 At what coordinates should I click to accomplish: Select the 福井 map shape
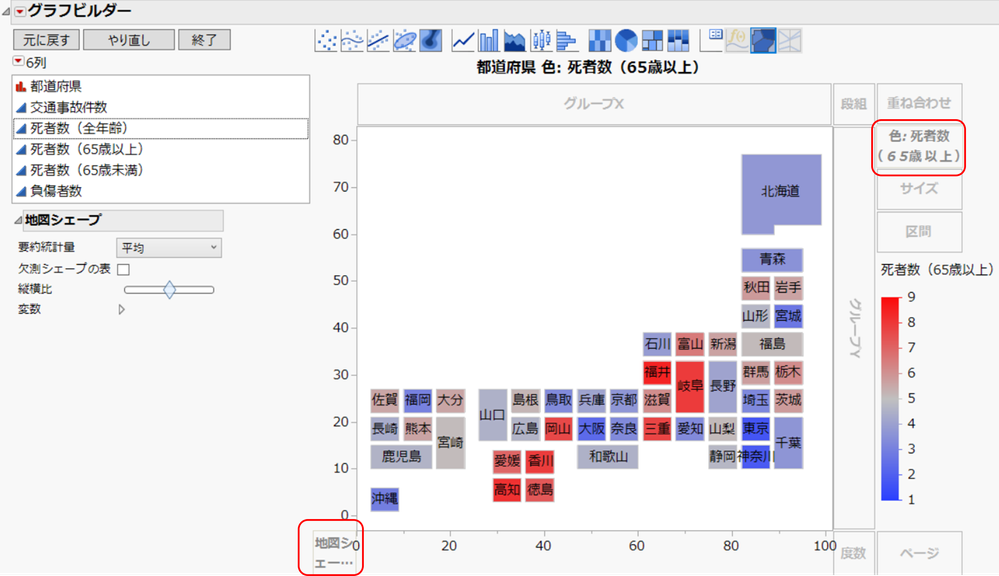point(657,372)
